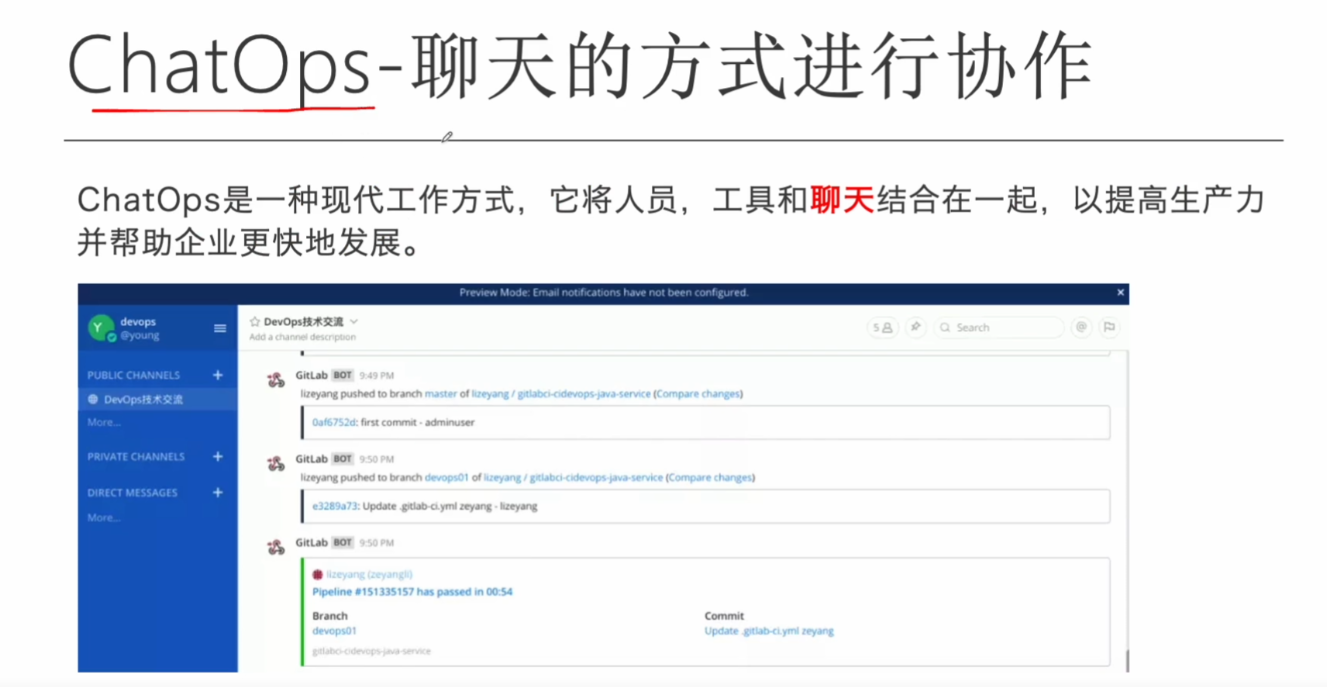Click More... under Direct Messages
The height and width of the screenshot is (687, 1327).
pyautogui.click(x=103, y=518)
